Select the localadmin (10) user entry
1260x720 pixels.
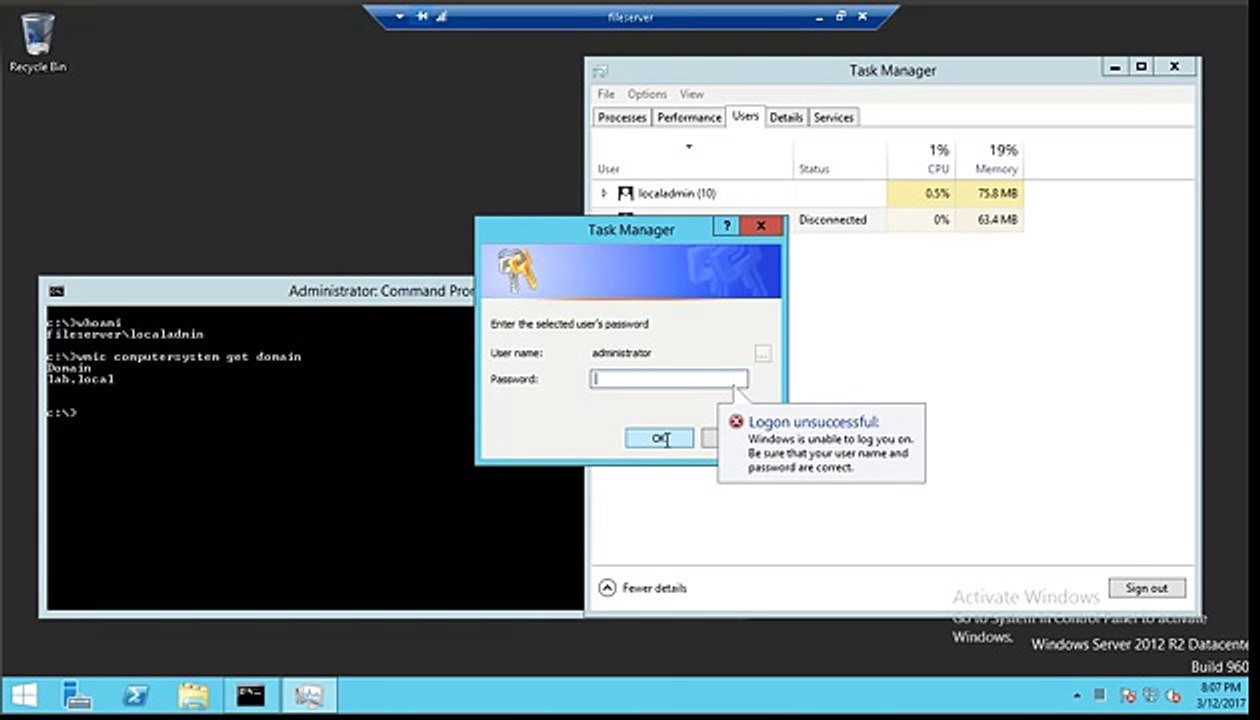coord(677,193)
